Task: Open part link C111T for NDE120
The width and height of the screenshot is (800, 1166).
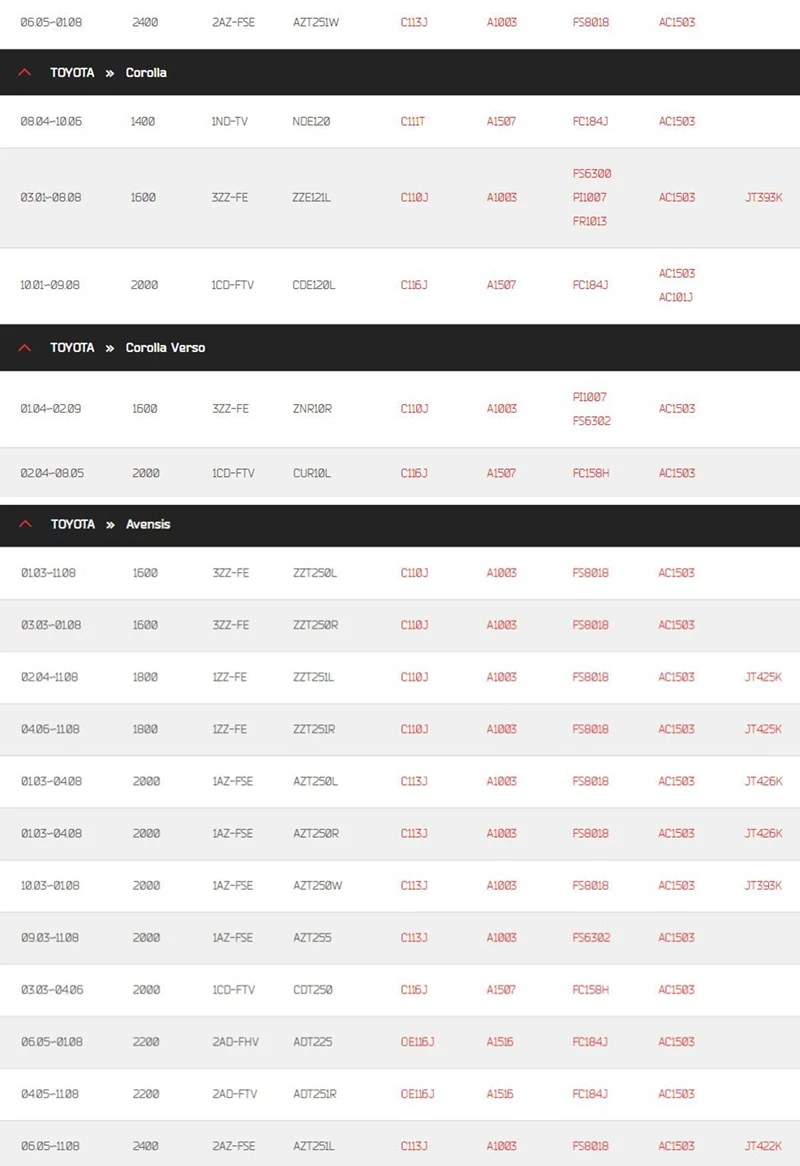Action: click(x=413, y=121)
